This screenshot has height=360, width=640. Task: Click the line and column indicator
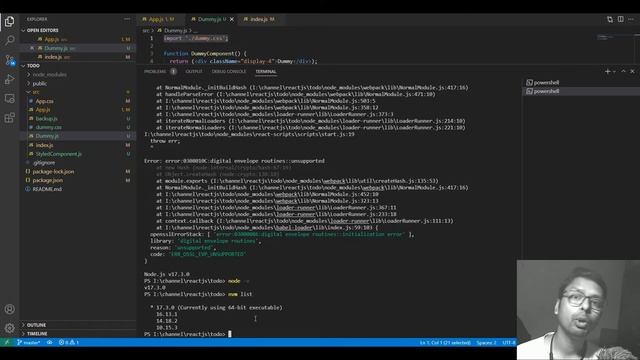pyautogui.click(x=445, y=342)
